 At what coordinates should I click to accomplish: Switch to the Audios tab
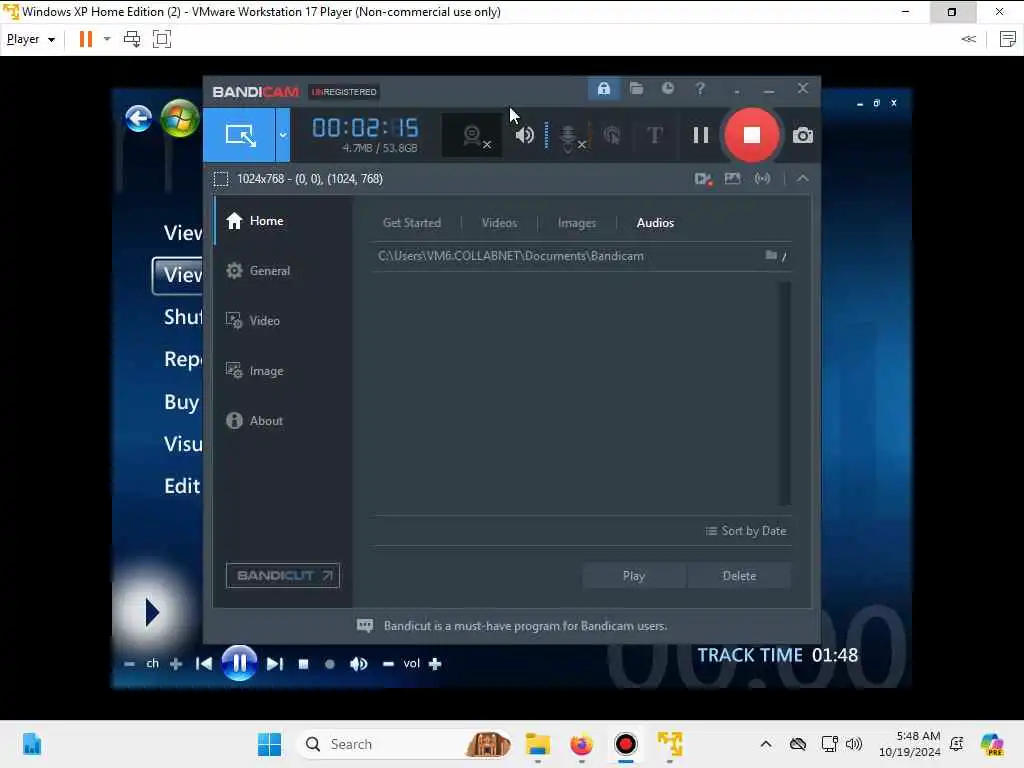(655, 223)
